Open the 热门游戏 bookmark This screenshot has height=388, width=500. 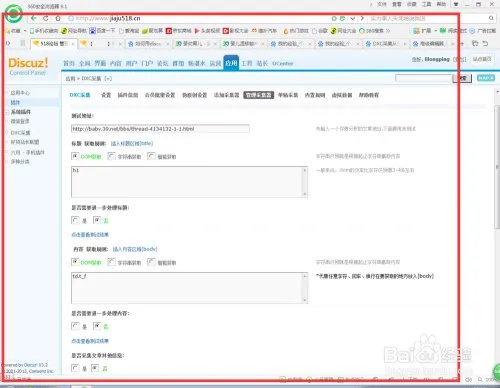(x=296, y=31)
